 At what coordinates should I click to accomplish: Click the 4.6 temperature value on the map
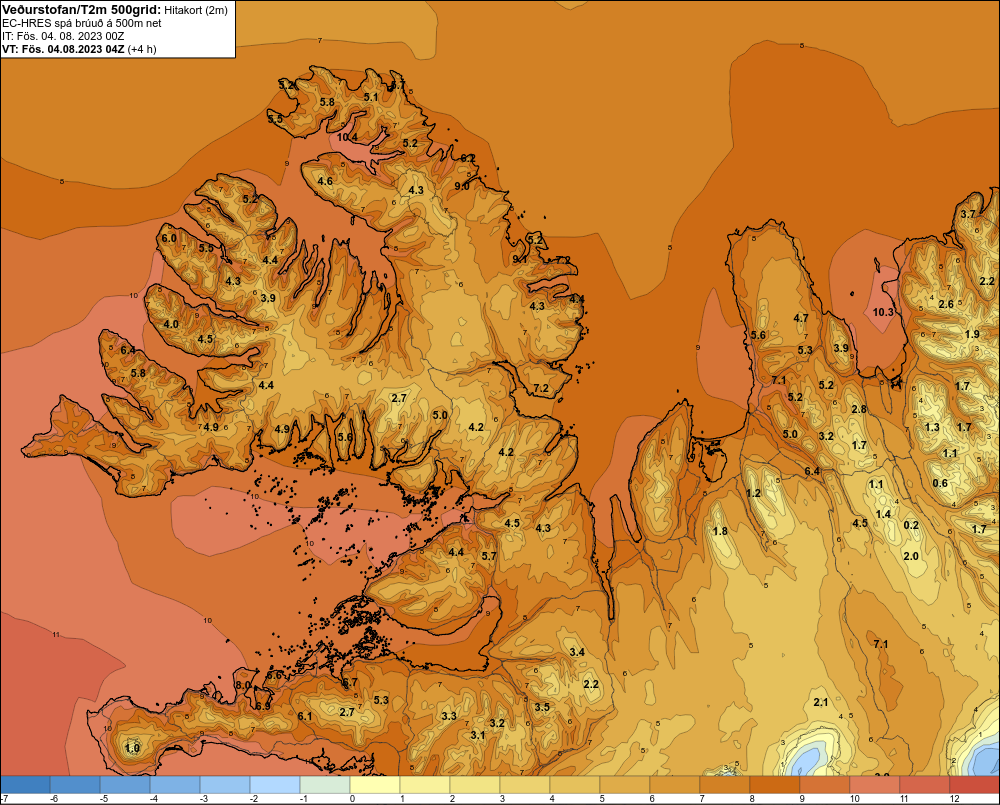(x=325, y=181)
